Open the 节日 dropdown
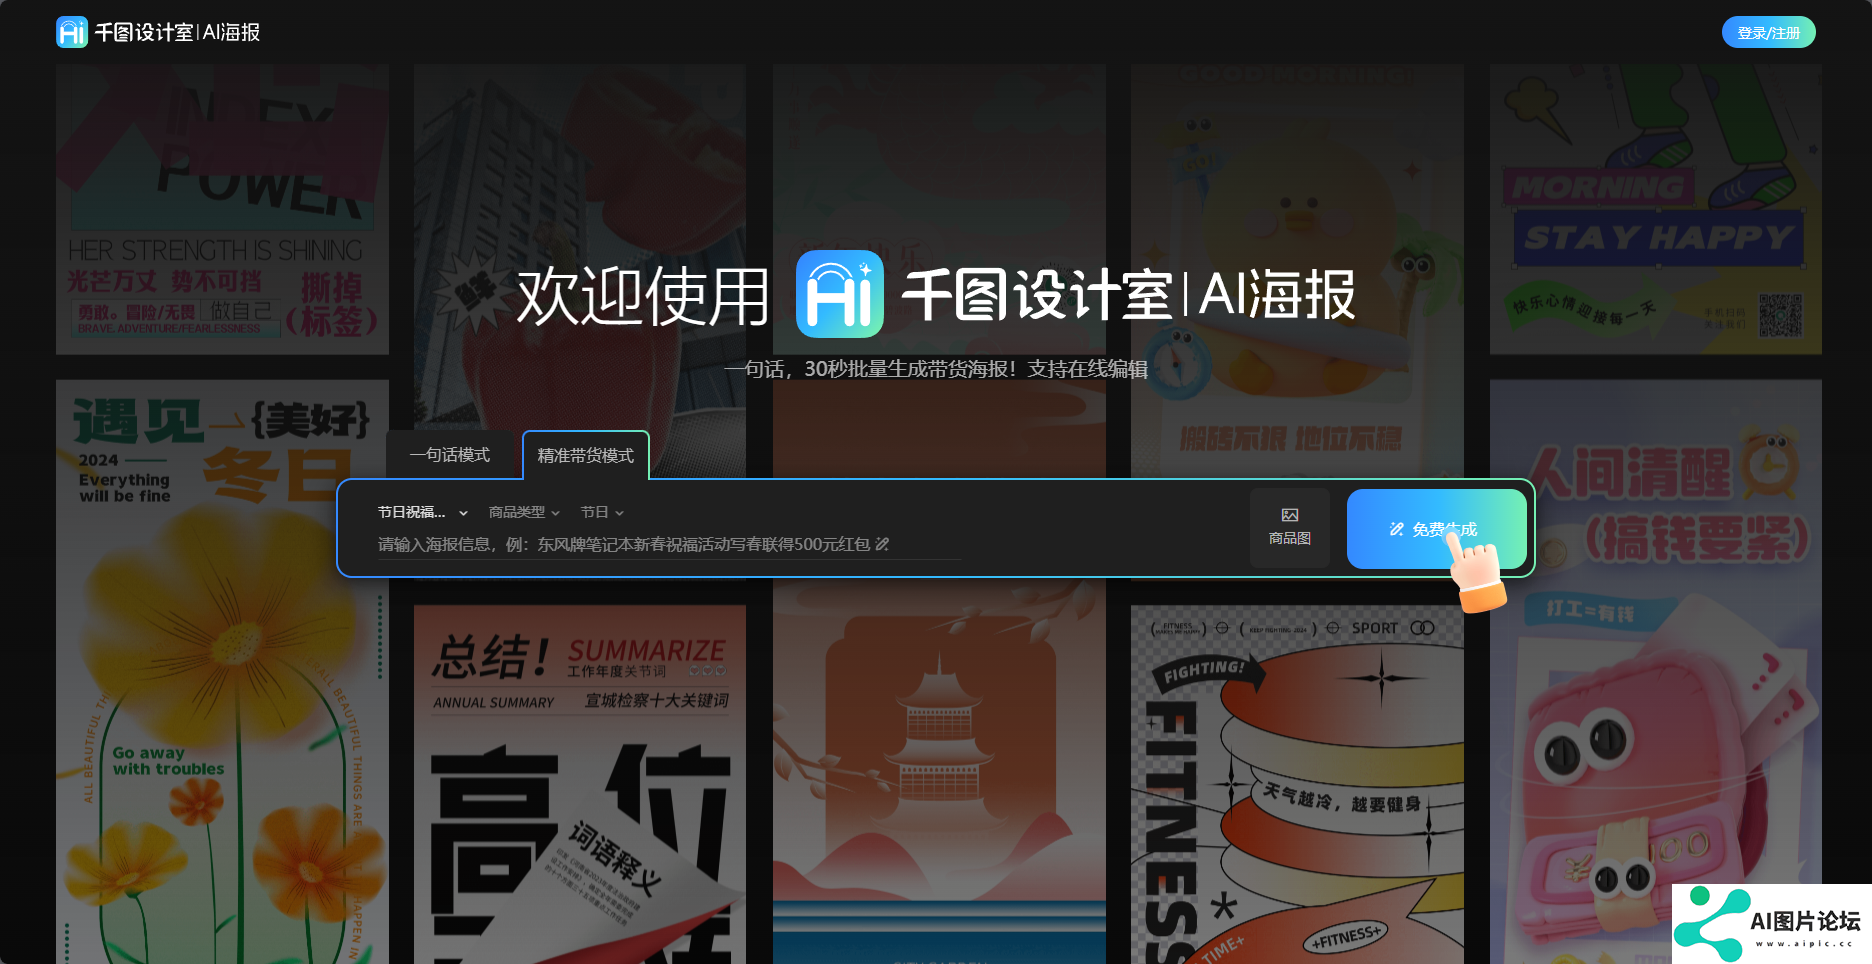 602,512
